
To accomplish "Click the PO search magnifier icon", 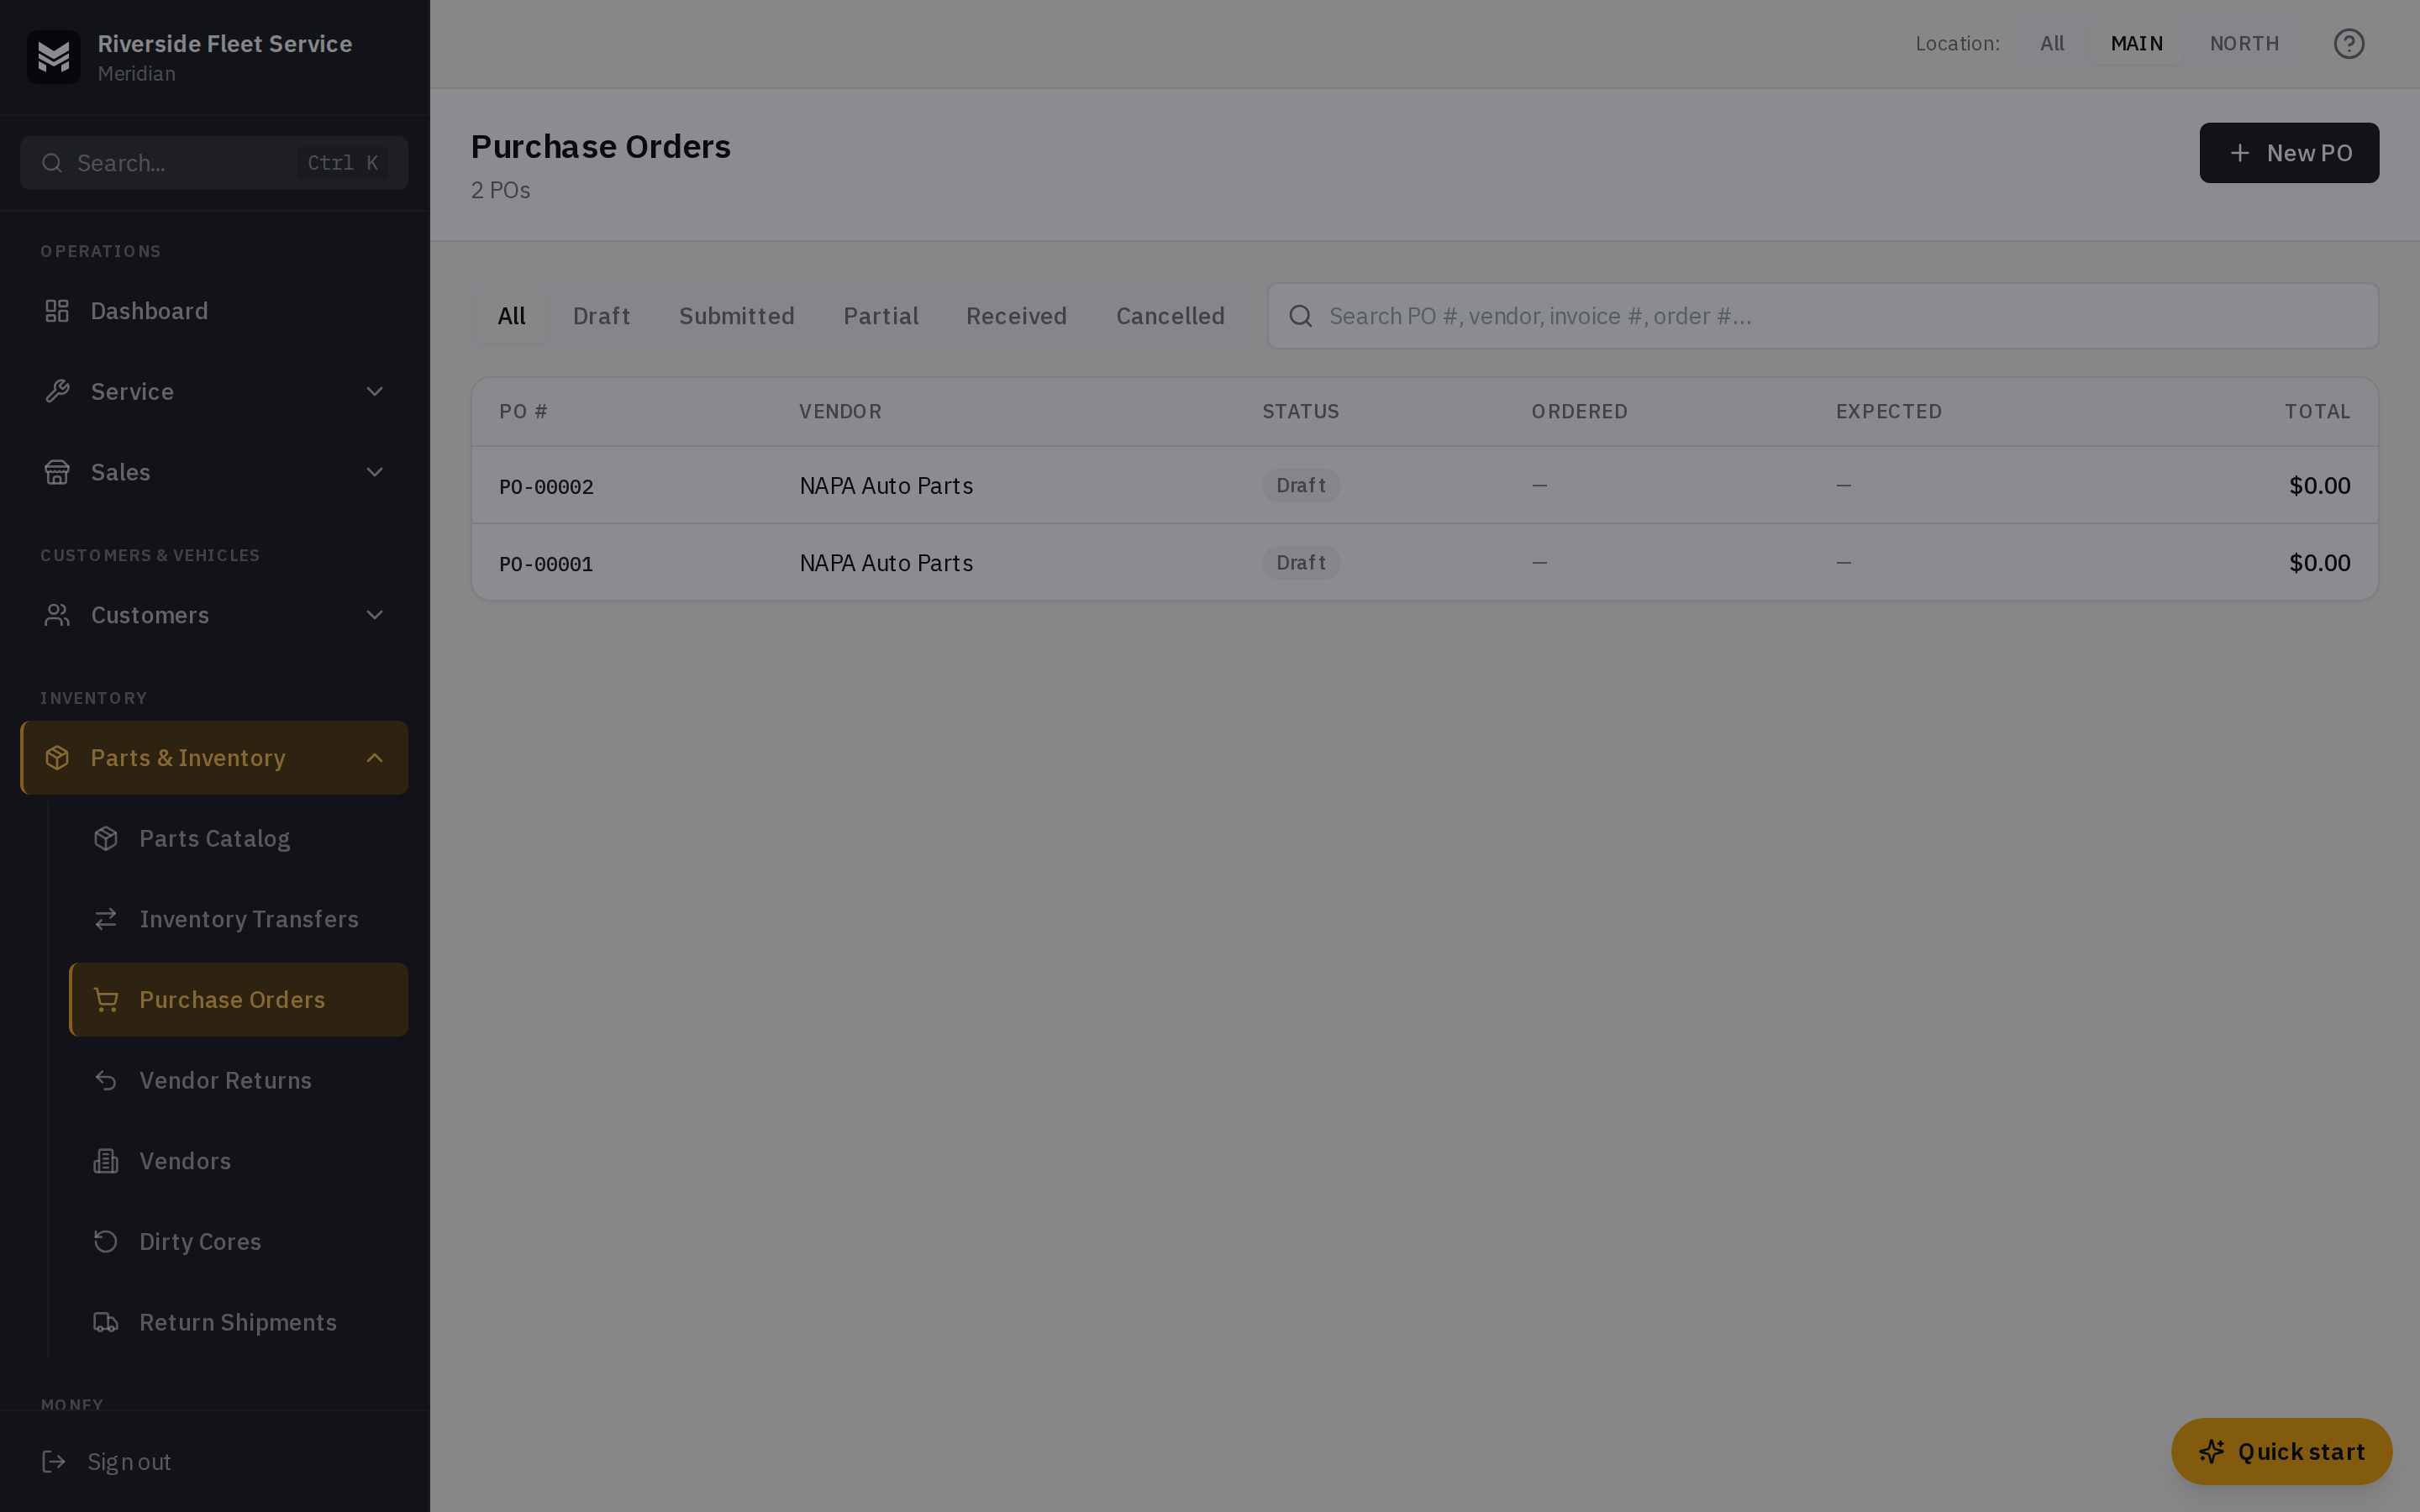I will (x=1300, y=316).
